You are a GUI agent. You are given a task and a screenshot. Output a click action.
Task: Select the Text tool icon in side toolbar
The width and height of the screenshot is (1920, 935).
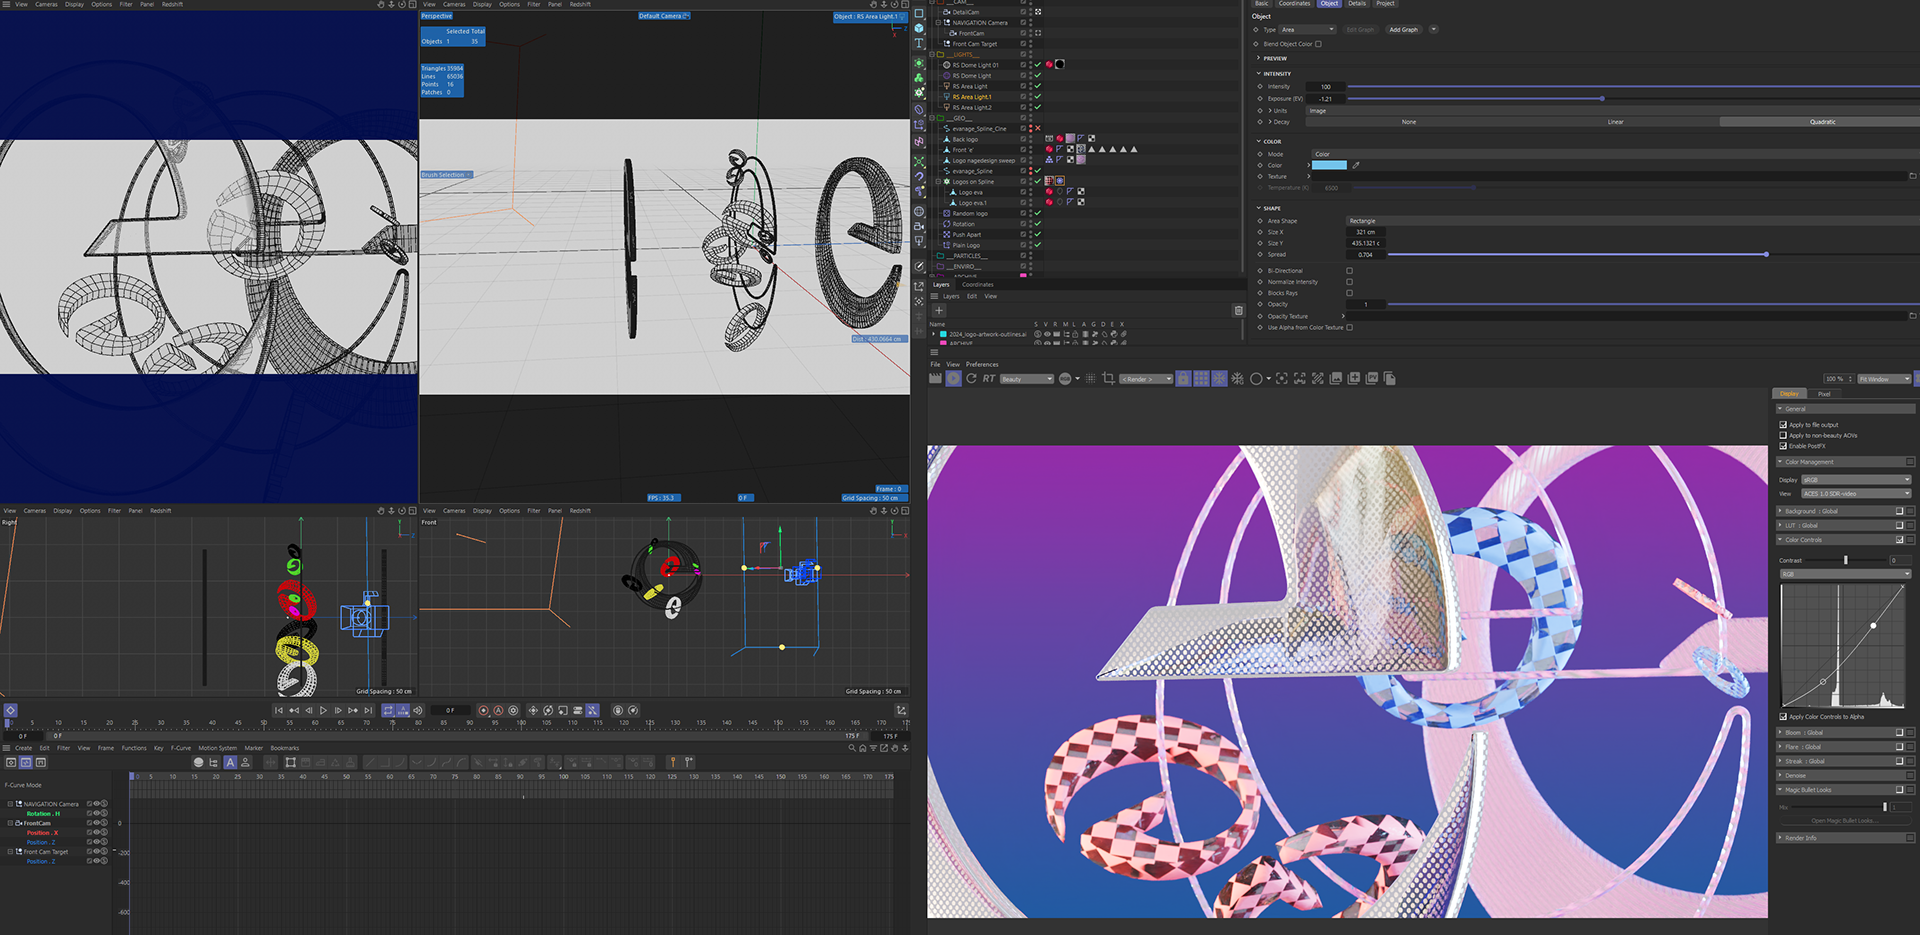919,43
